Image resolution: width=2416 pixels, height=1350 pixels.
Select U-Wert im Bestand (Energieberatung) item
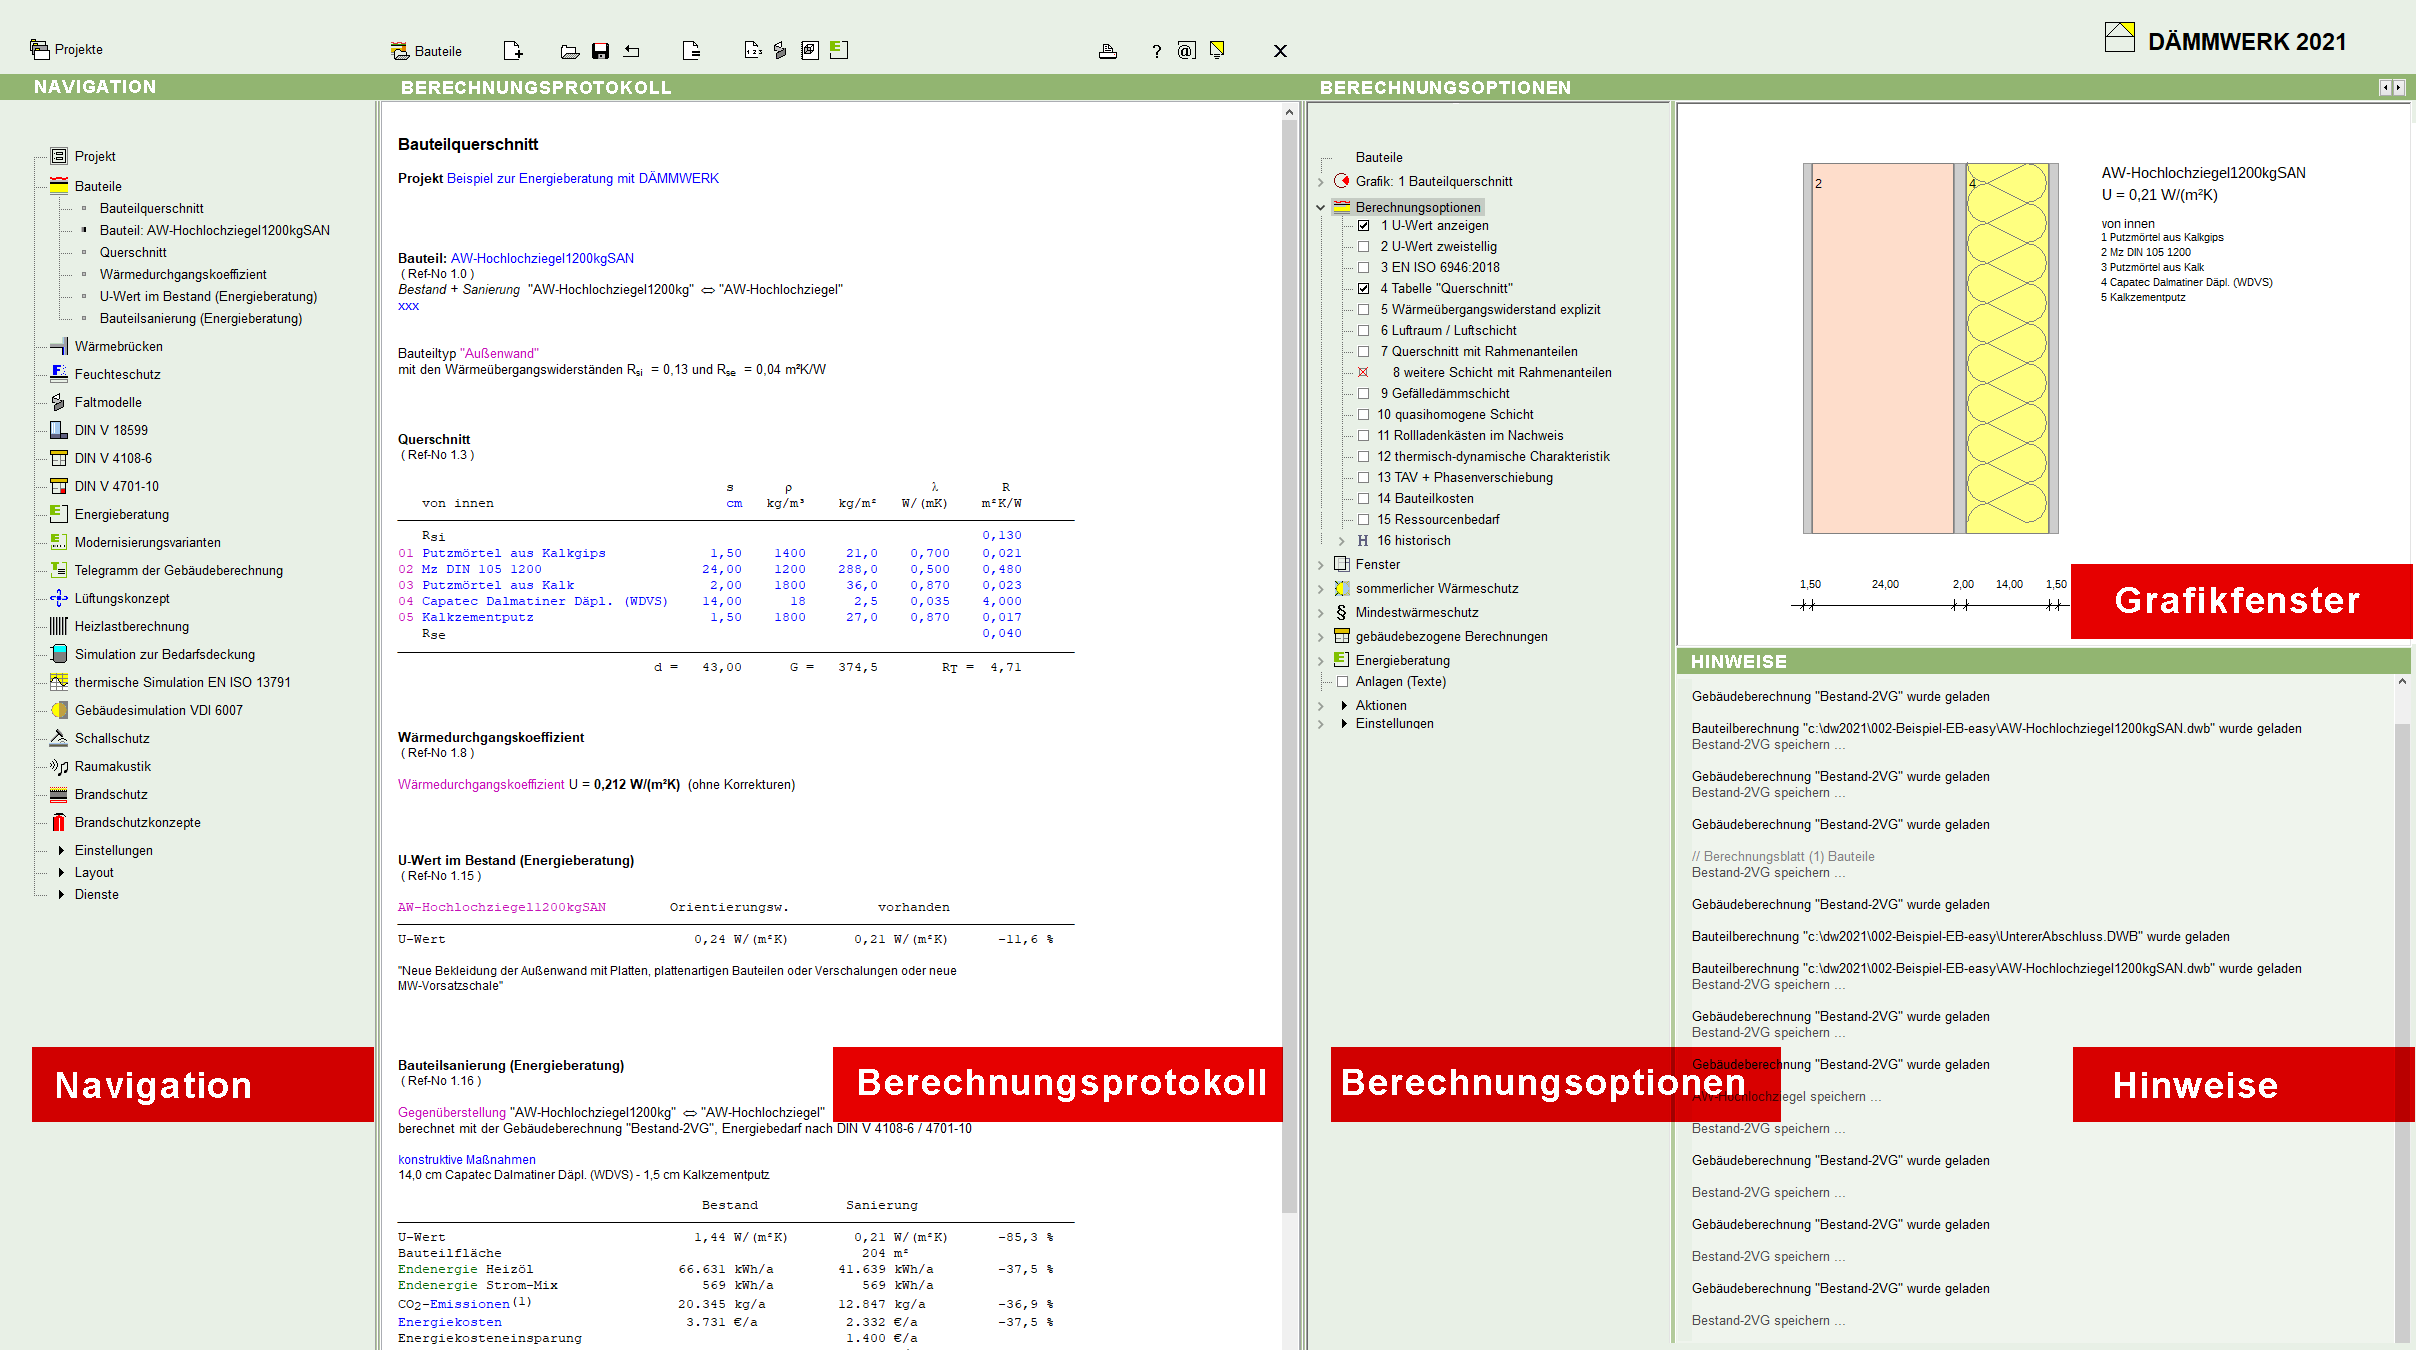tap(208, 296)
